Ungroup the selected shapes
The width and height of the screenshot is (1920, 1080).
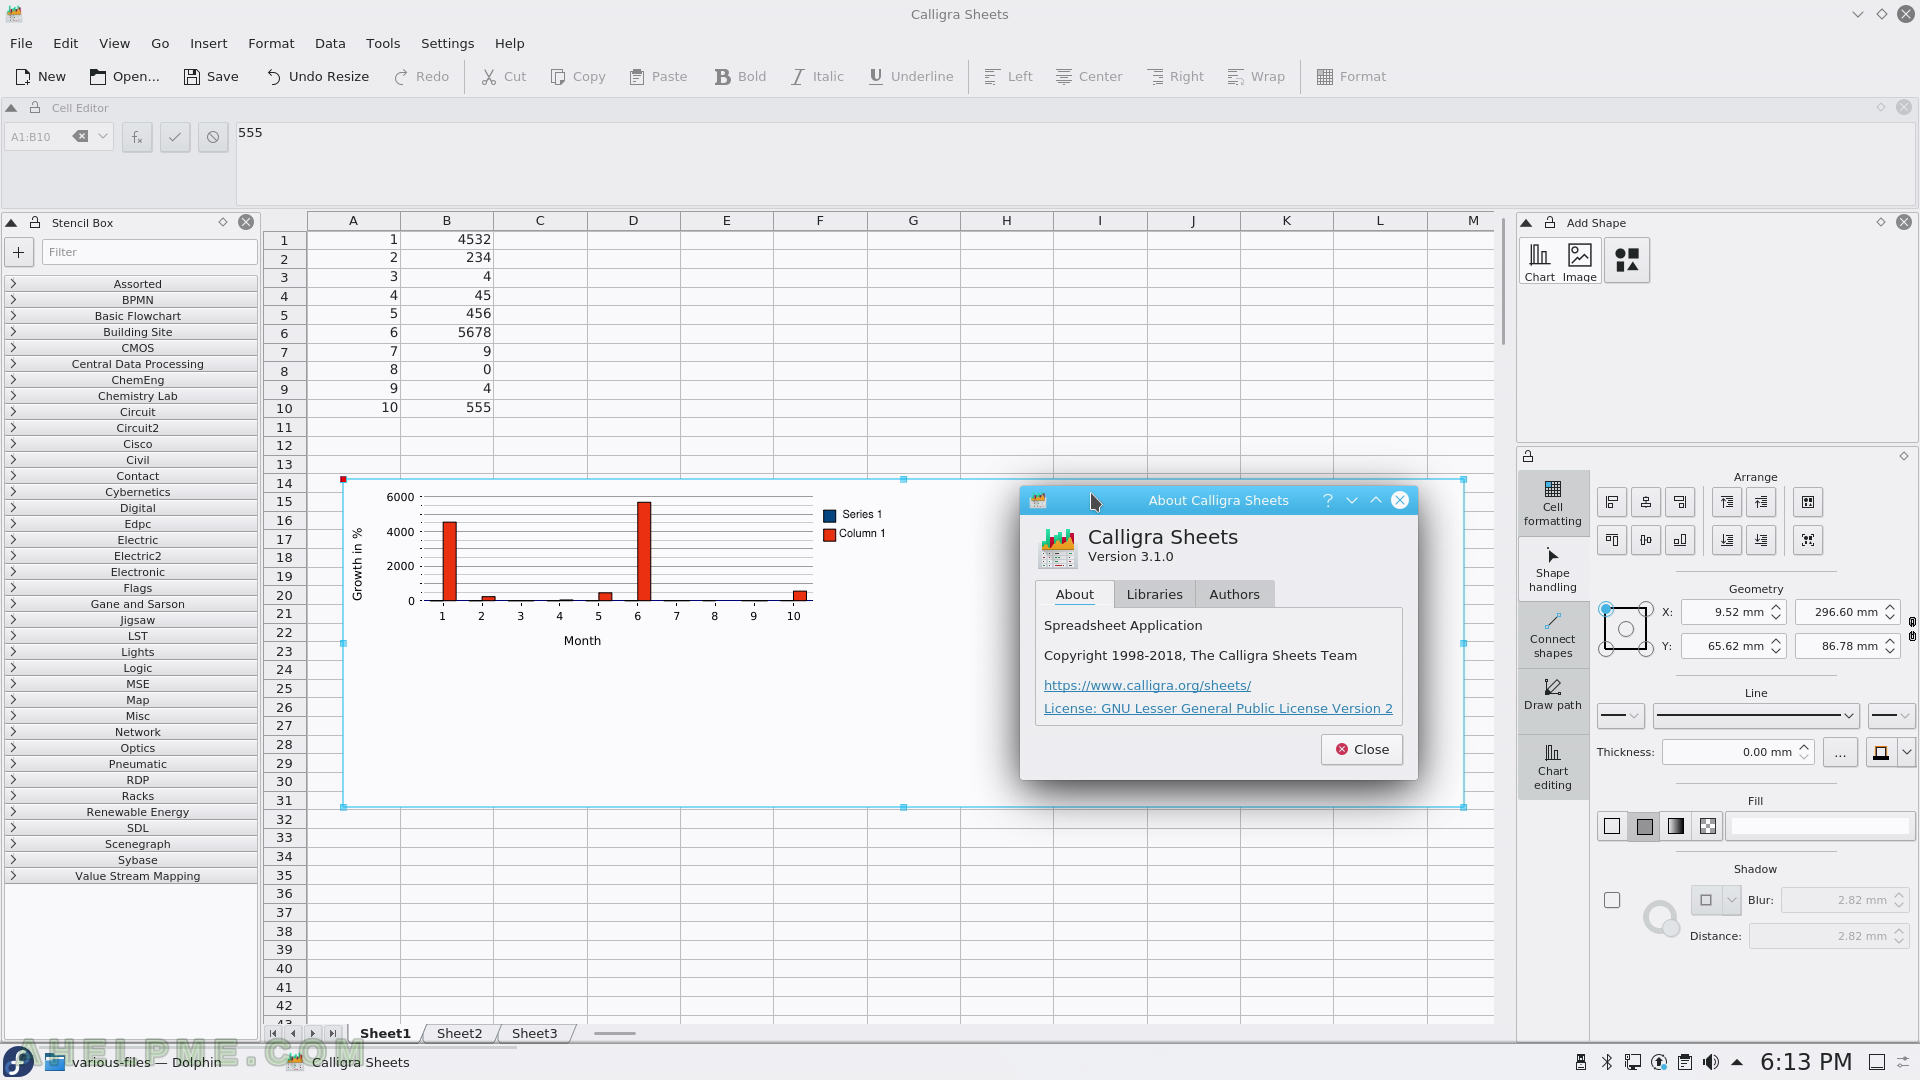coord(1808,540)
